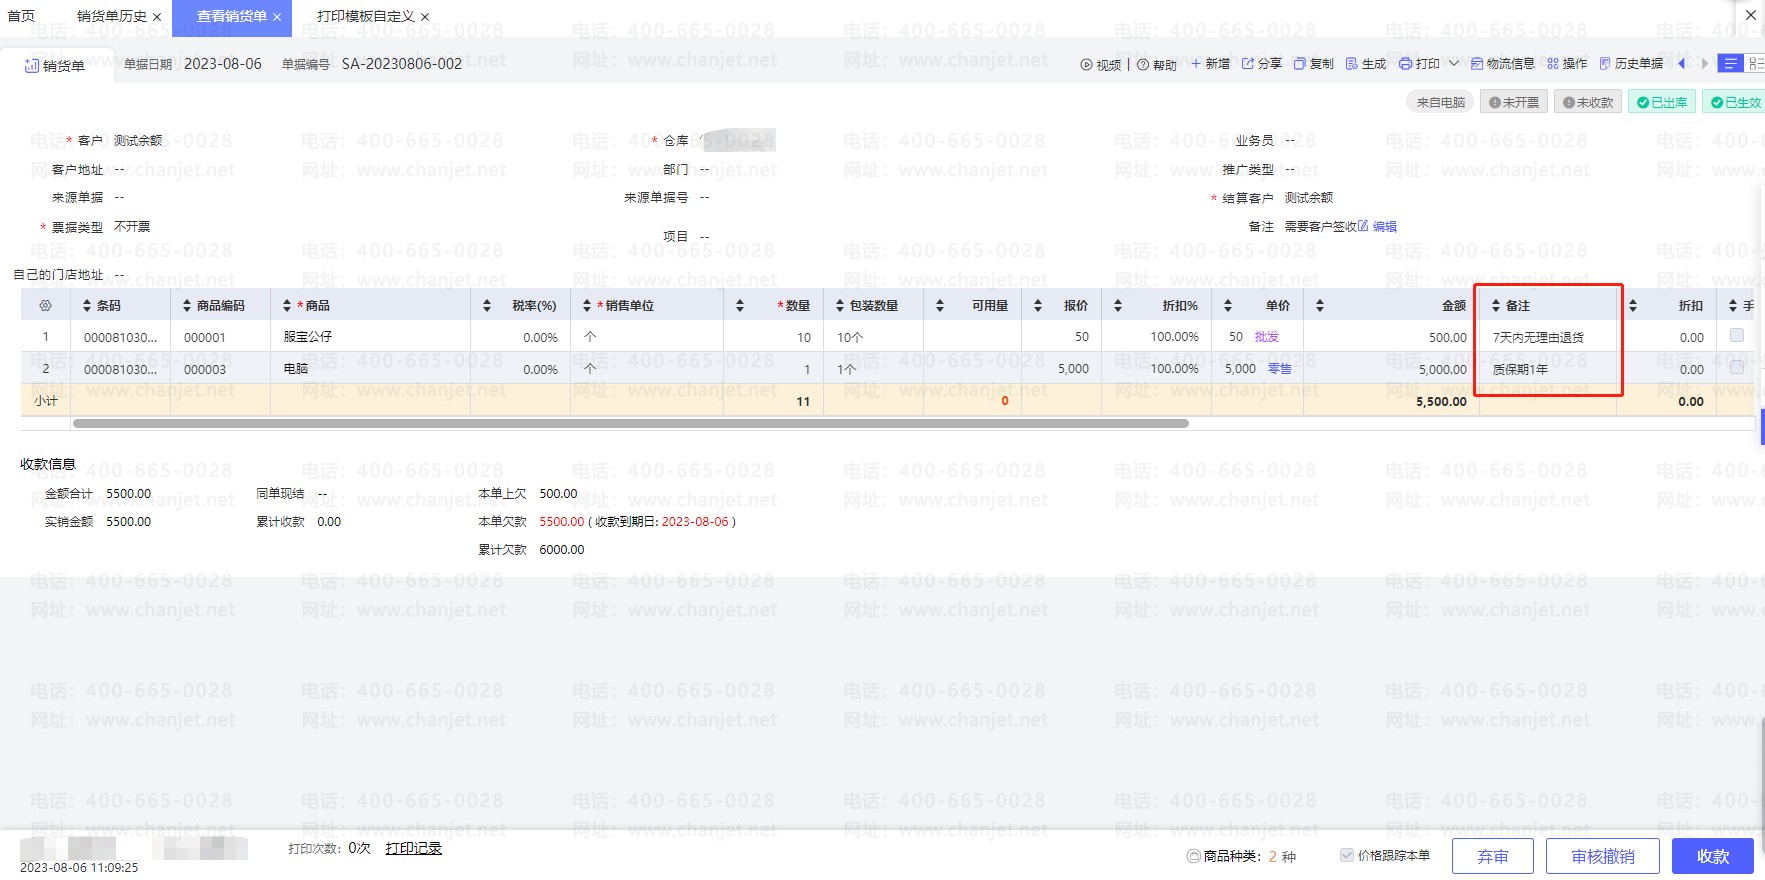
Task: Close the 查看销货单 tab
Action: (x=277, y=17)
